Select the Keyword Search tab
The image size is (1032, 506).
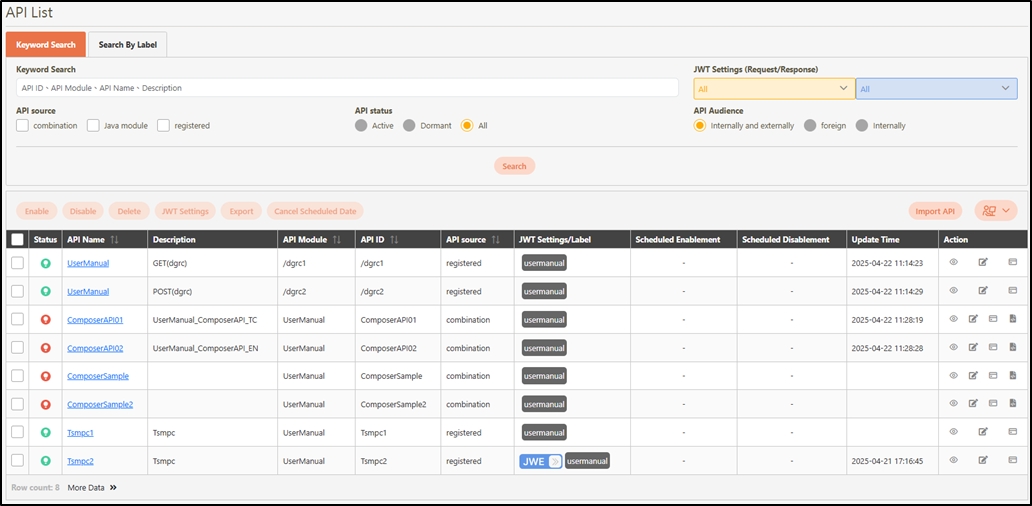pyautogui.click(x=45, y=45)
